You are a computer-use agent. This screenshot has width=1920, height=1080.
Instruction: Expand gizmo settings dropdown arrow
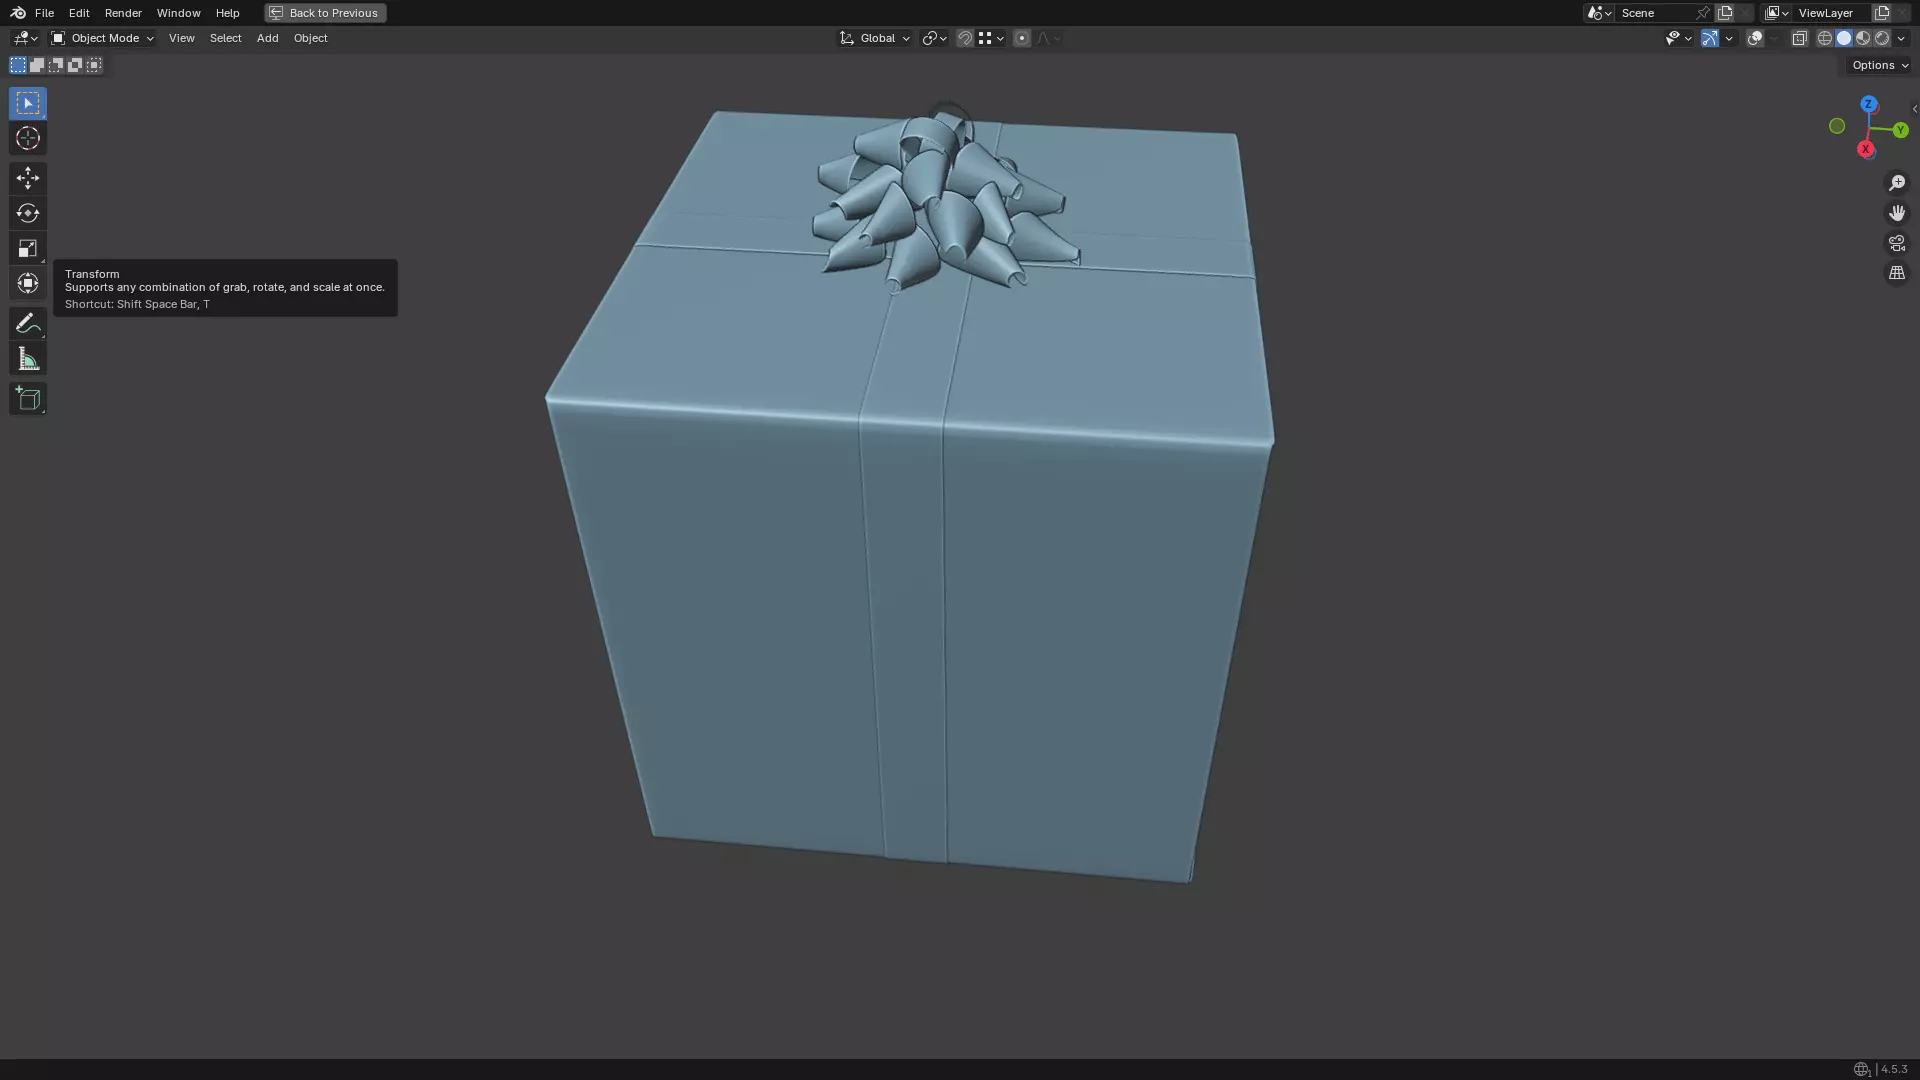[x=1729, y=38]
